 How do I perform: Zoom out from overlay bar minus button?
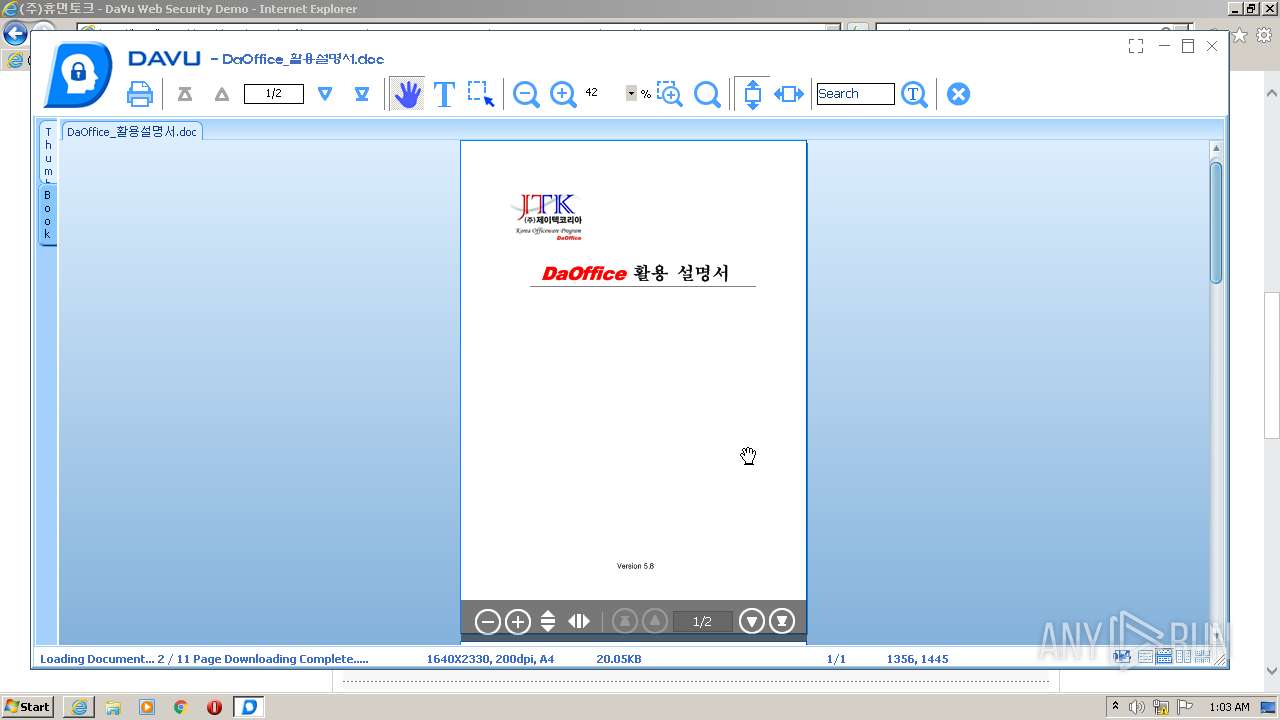487,622
